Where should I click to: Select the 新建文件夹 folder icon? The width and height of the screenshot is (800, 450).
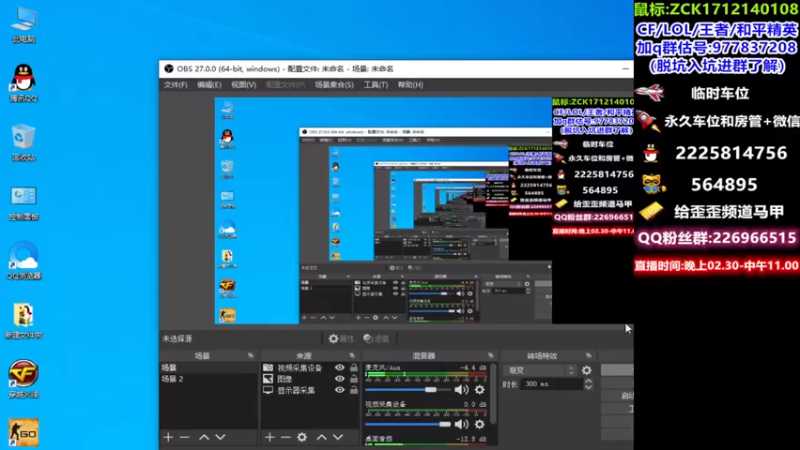tap(23, 320)
